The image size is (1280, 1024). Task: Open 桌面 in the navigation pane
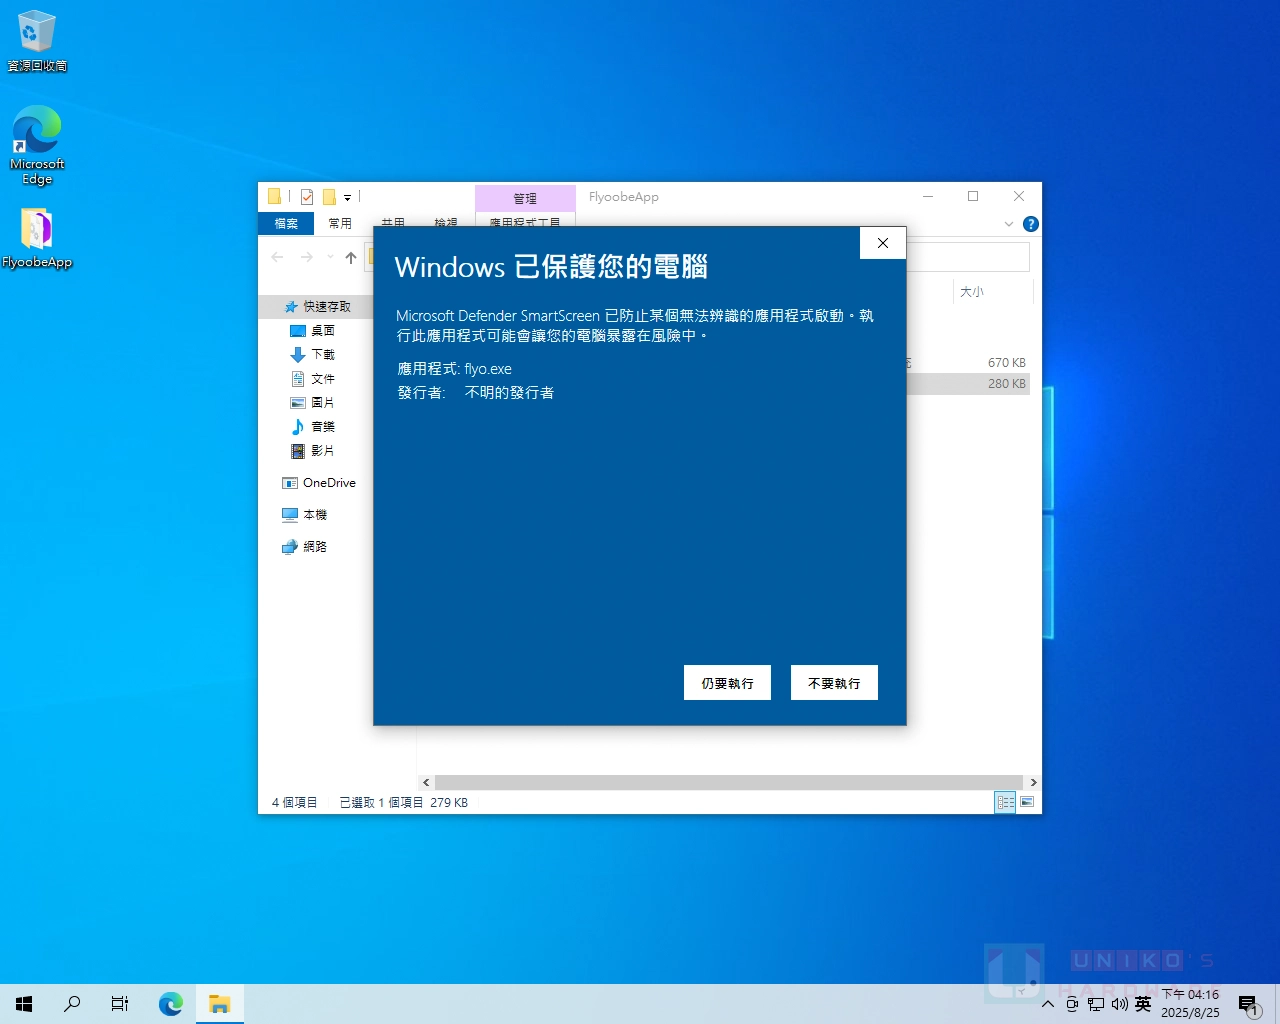(323, 330)
